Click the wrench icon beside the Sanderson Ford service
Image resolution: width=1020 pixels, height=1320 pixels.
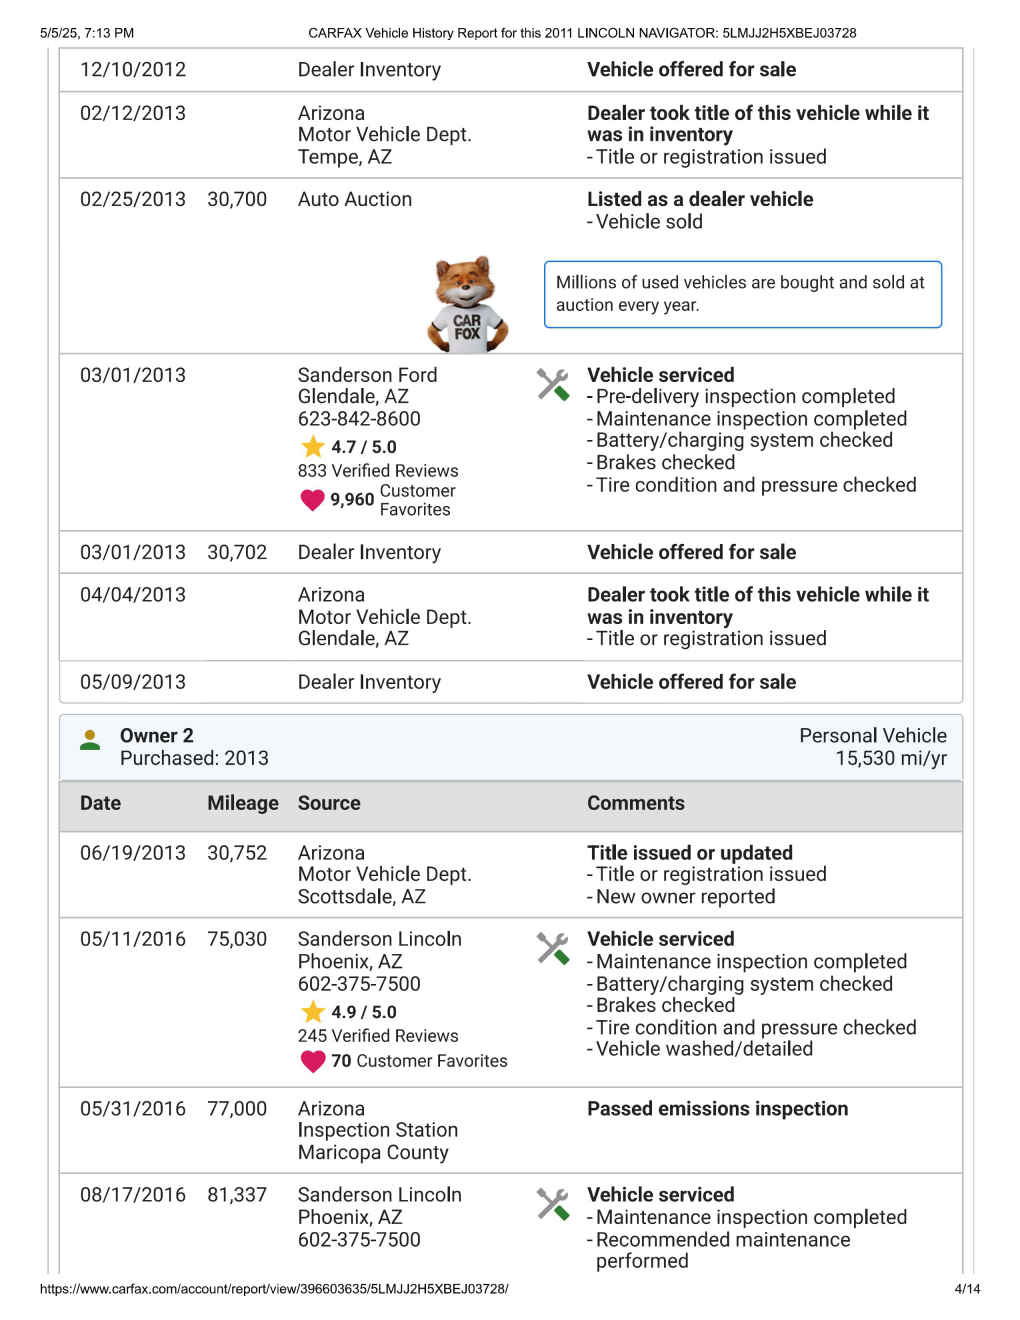tap(552, 384)
